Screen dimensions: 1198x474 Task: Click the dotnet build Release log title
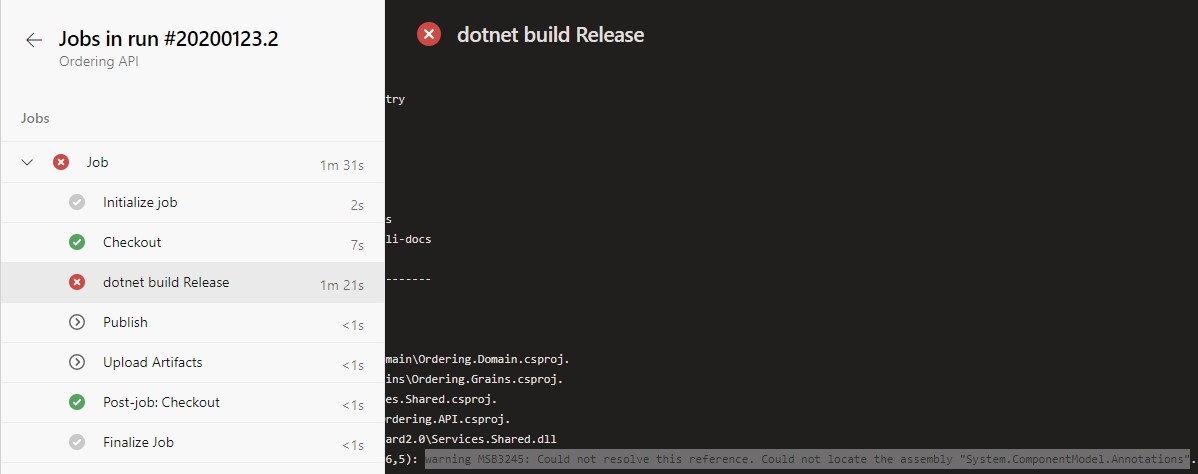pos(550,35)
